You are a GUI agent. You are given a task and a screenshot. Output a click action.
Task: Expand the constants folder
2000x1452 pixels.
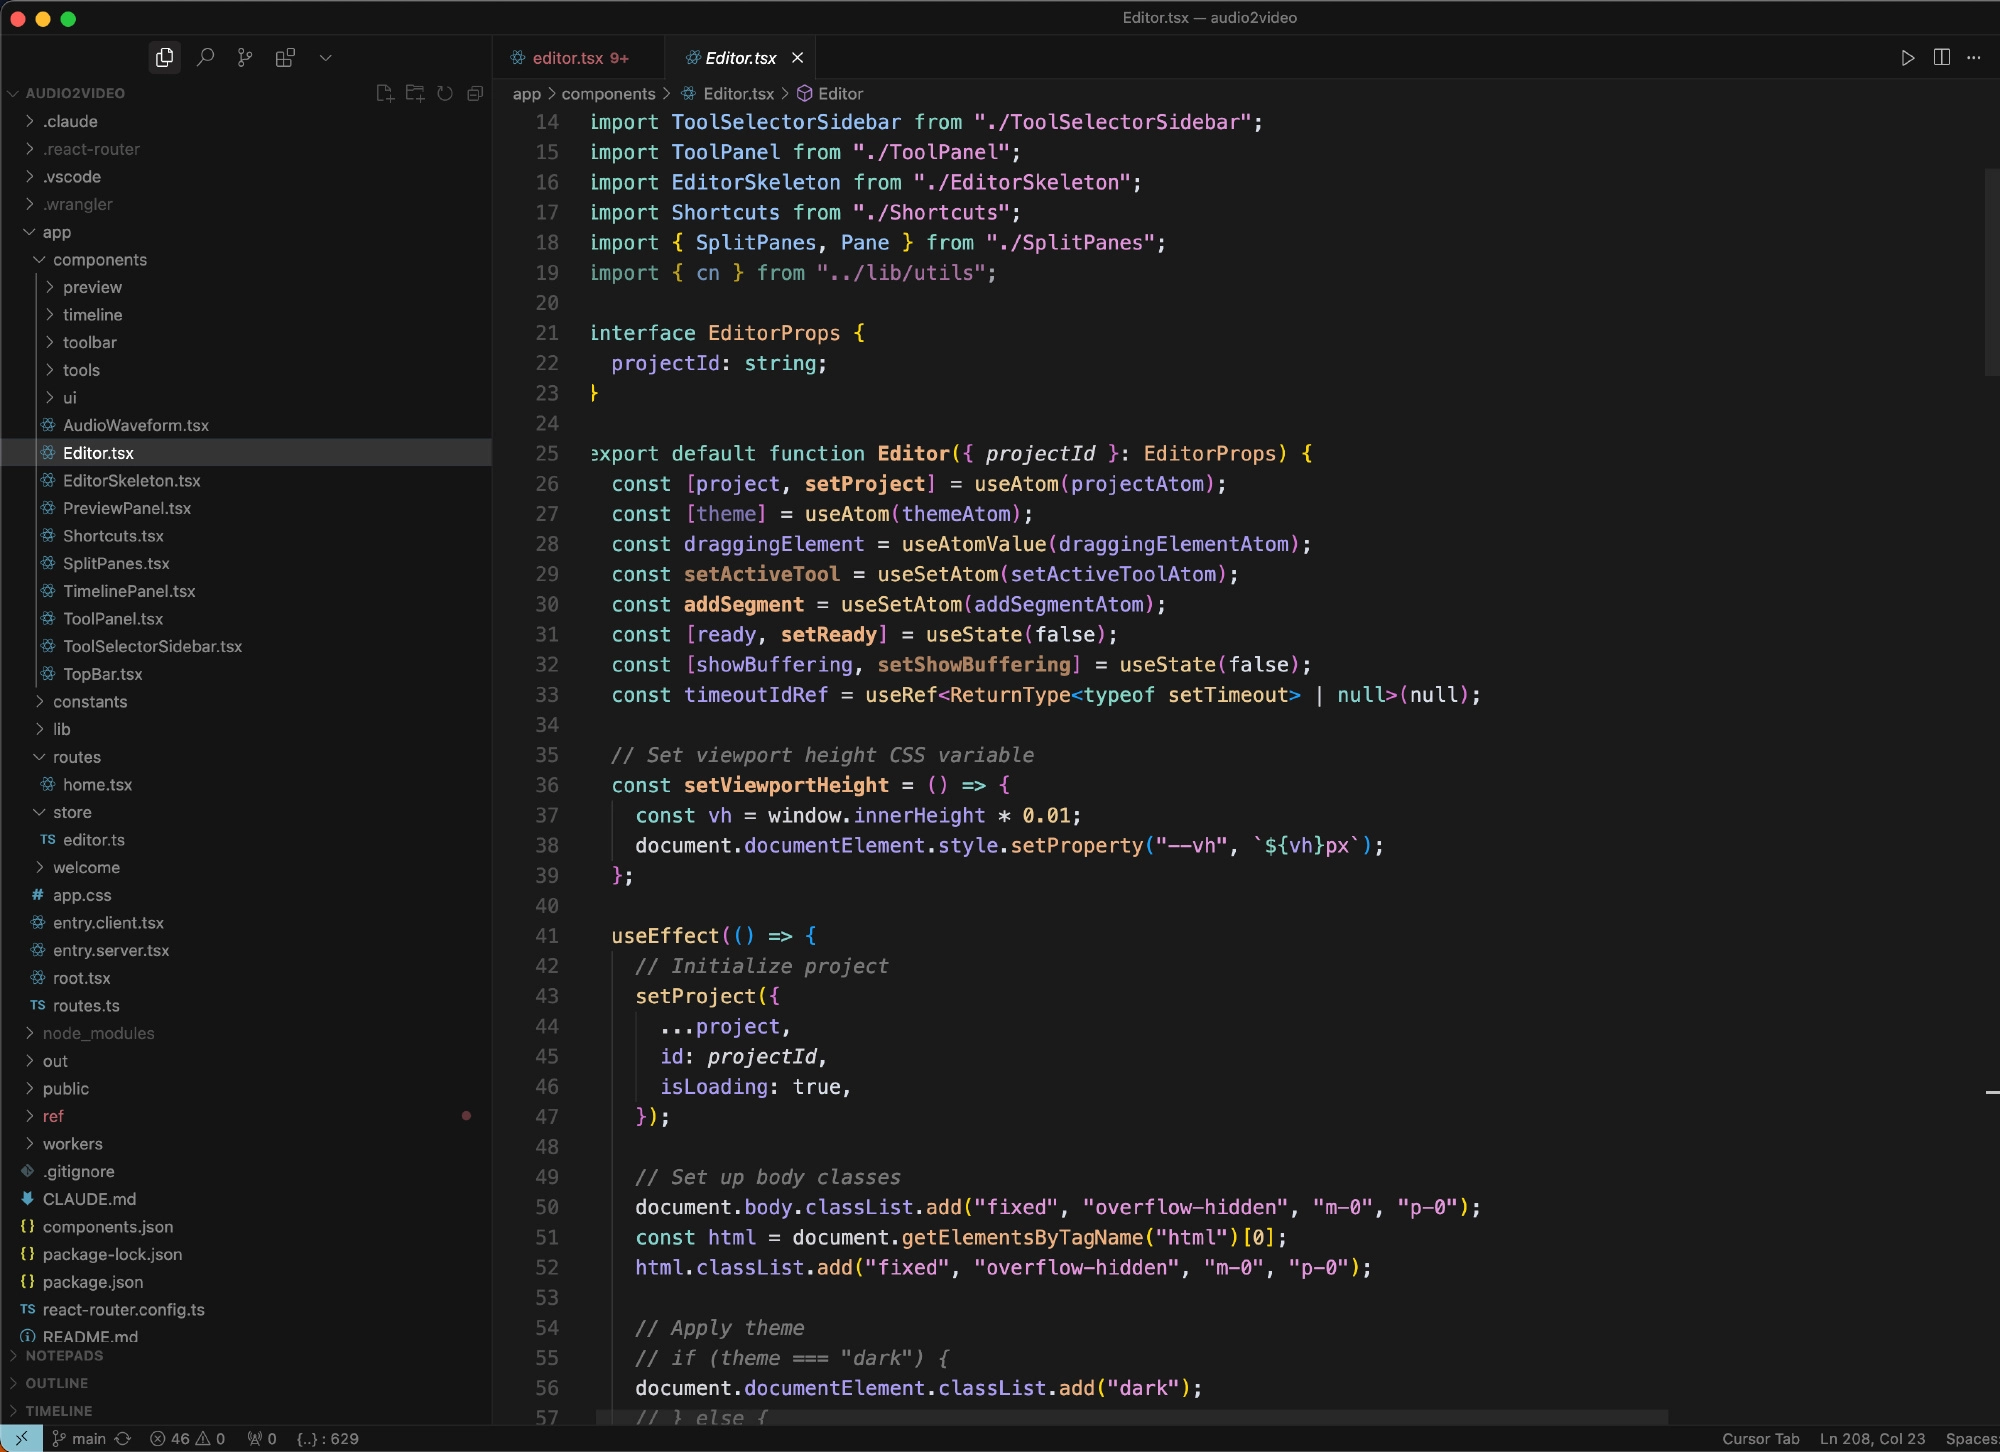pyautogui.click(x=89, y=701)
